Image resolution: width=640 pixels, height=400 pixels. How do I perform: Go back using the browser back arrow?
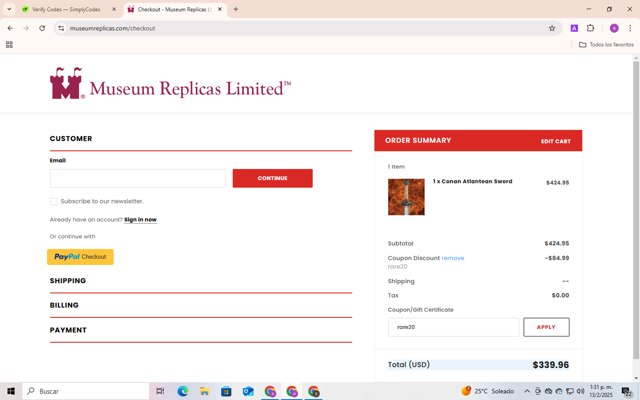coord(10,28)
